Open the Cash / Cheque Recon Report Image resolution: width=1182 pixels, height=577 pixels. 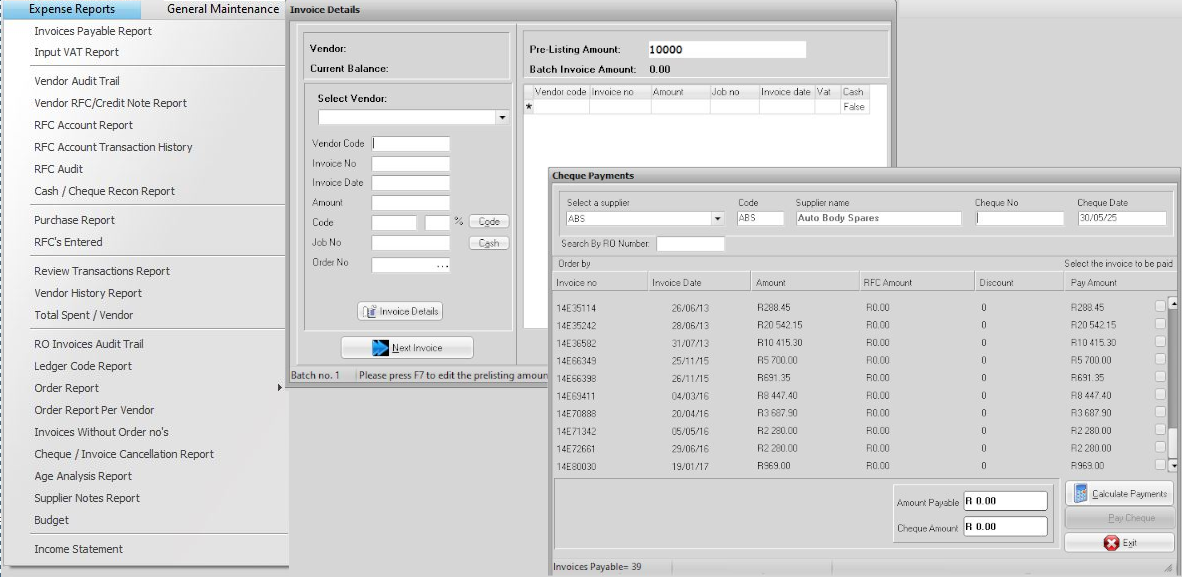point(104,191)
